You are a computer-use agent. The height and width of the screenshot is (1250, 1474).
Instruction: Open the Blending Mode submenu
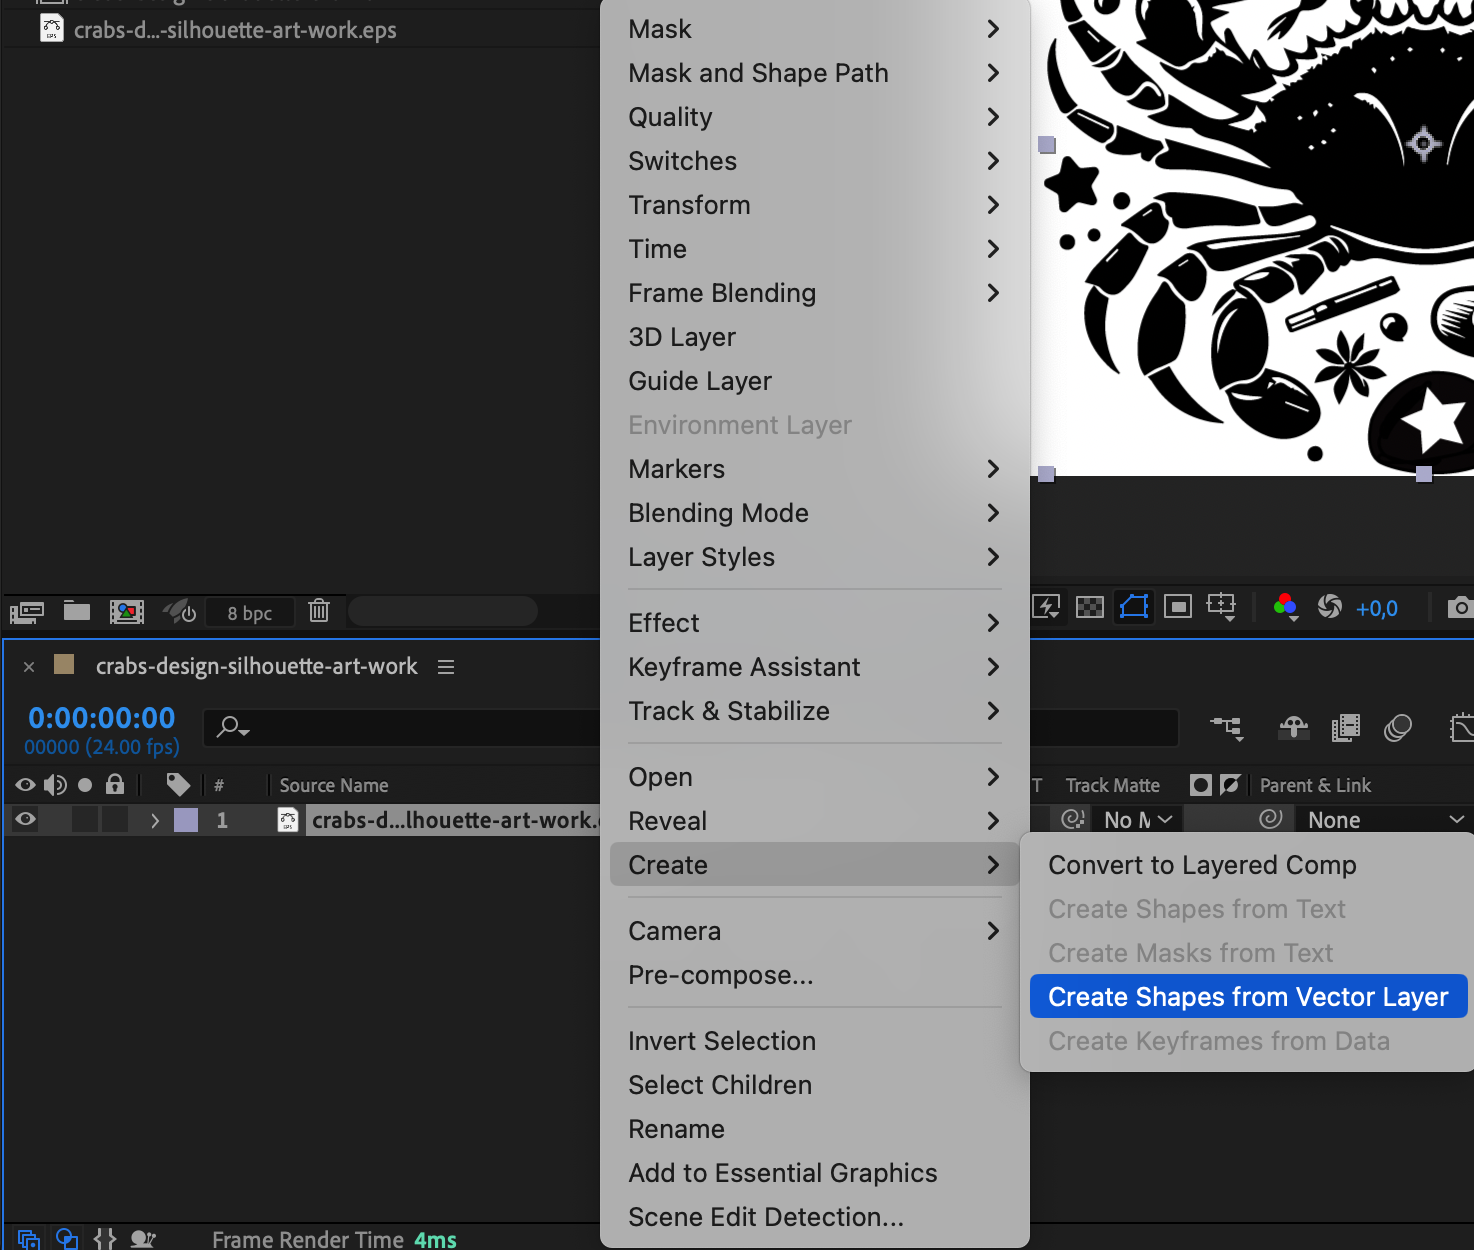click(815, 513)
